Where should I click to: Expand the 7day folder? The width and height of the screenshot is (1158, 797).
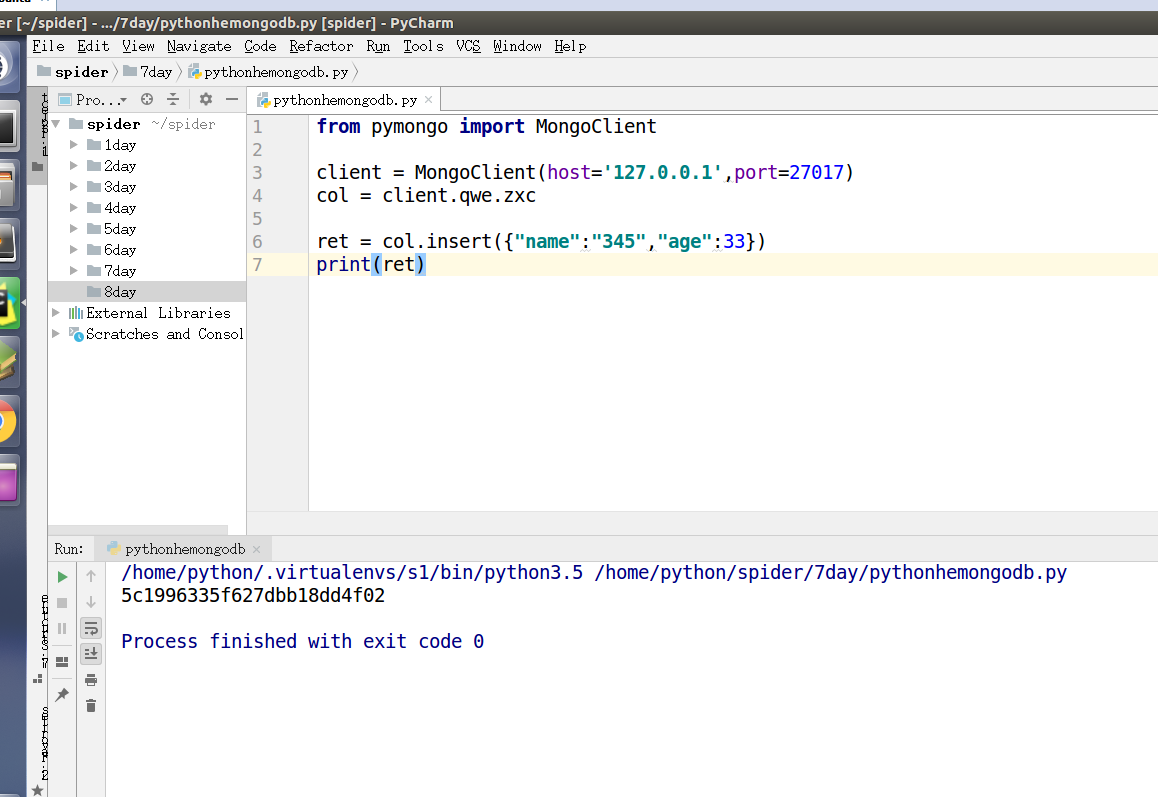point(74,270)
